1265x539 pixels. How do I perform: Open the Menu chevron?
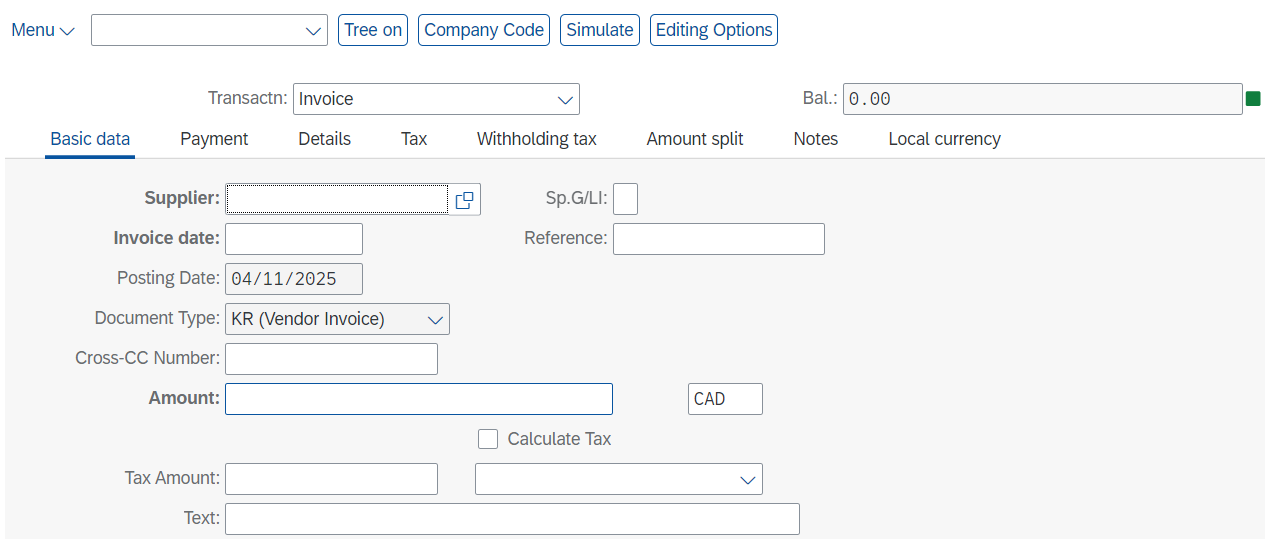(x=67, y=31)
